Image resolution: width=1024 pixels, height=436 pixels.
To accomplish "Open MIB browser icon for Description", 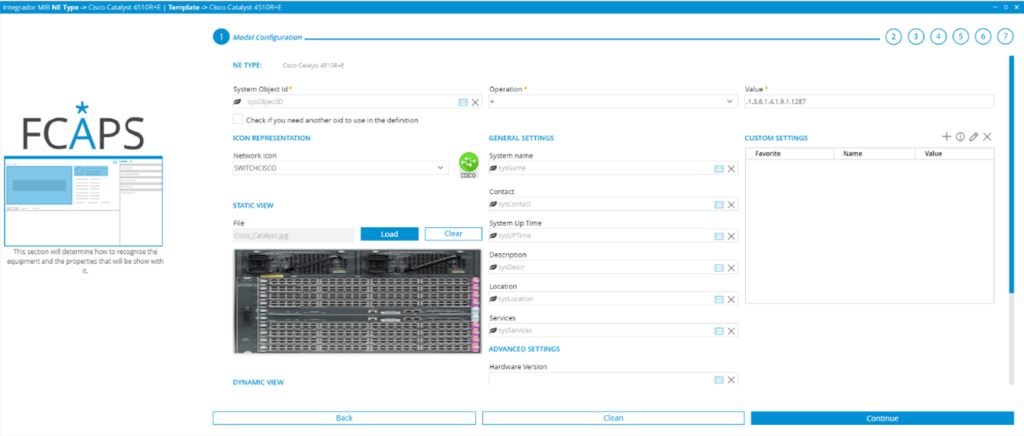I will pyautogui.click(x=718, y=268).
